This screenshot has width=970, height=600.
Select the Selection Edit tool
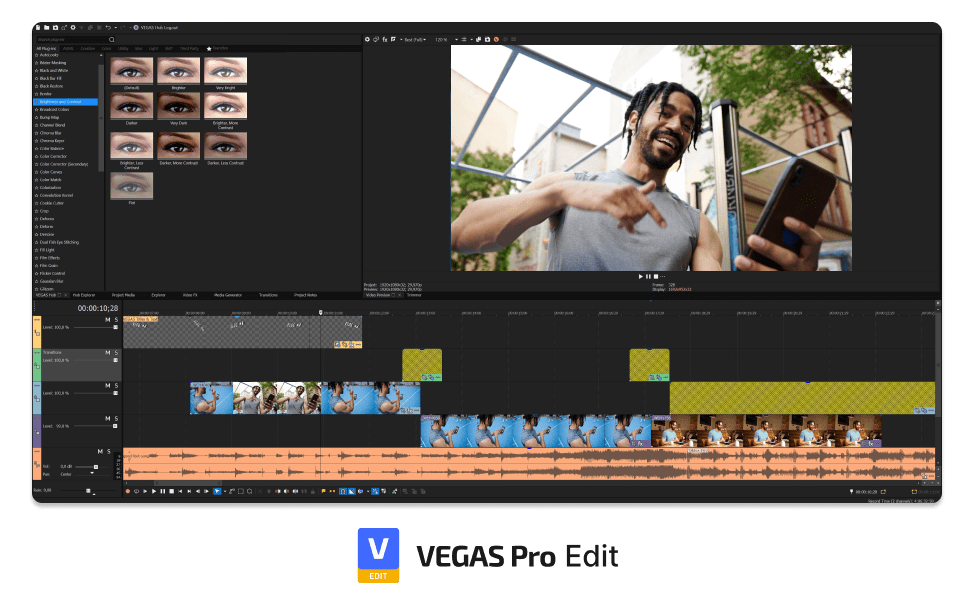[241, 491]
